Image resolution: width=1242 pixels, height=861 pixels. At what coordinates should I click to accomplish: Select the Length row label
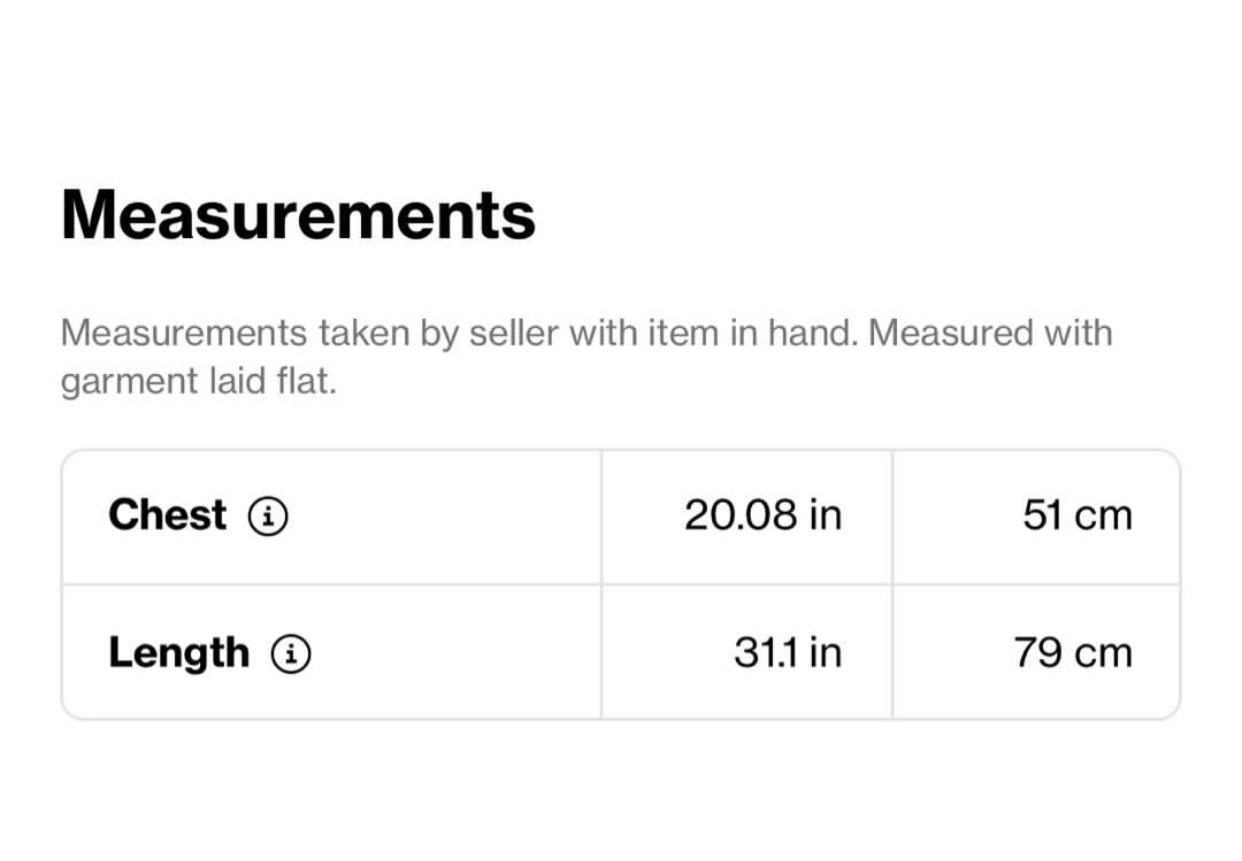pyautogui.click(x=179, y=654)
